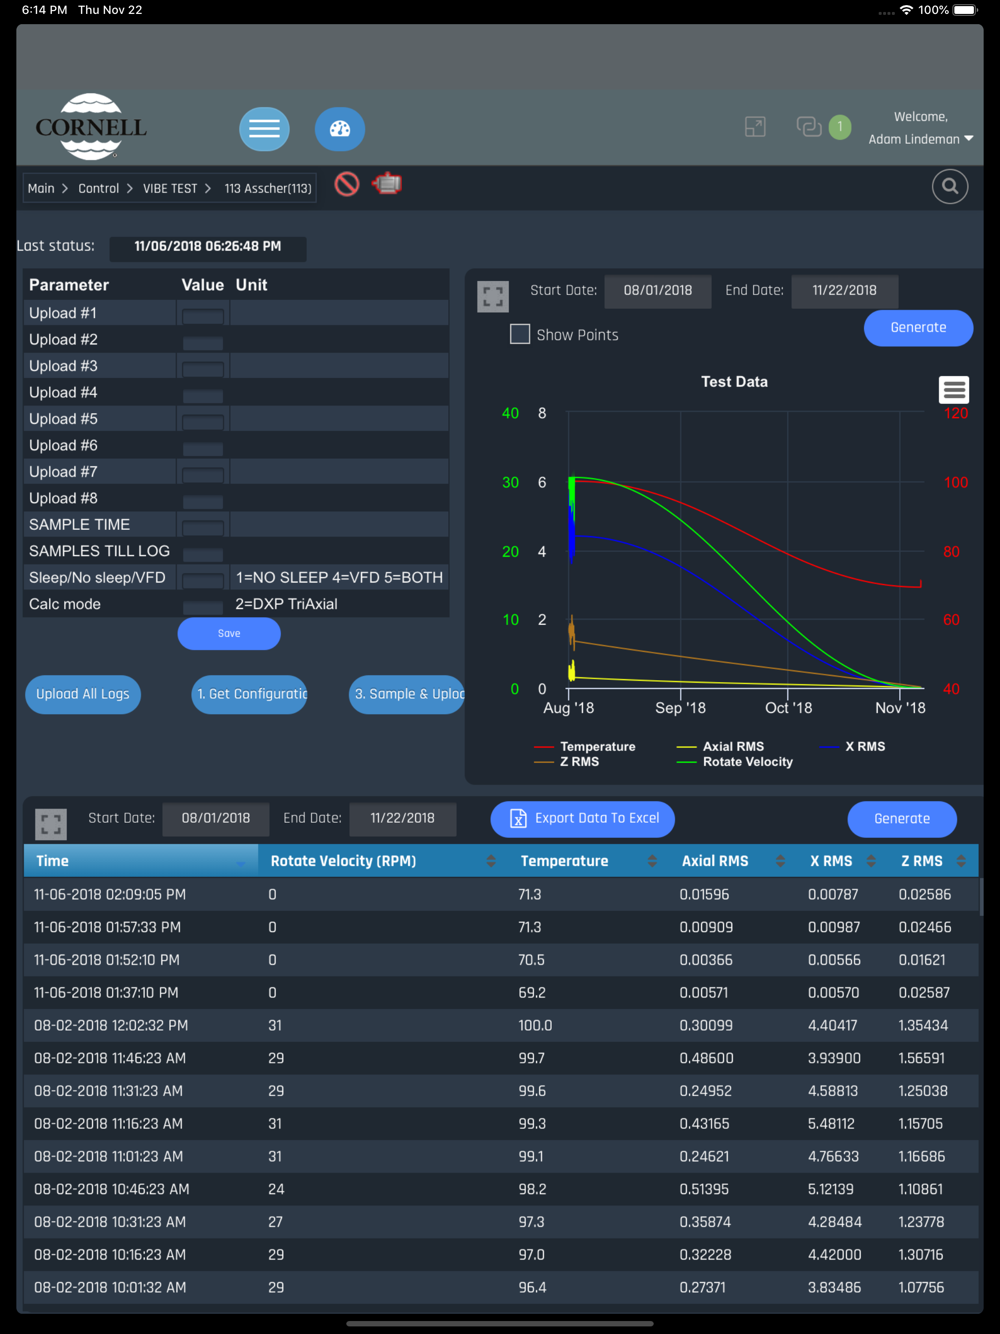
Task: Enable the Show Points checkbox
Action: point(520,334)
